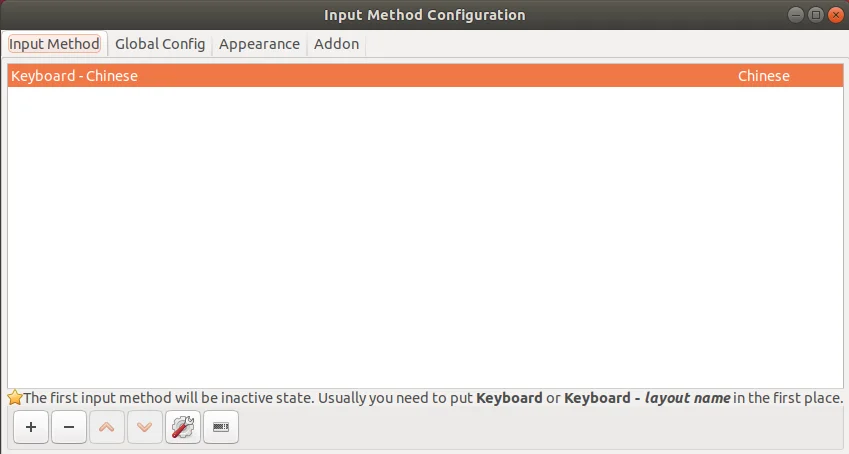This screenshot has width=849, height=454.
Task: Open configuration for selected input method (wrench icon)
Action: click(183, 427)
